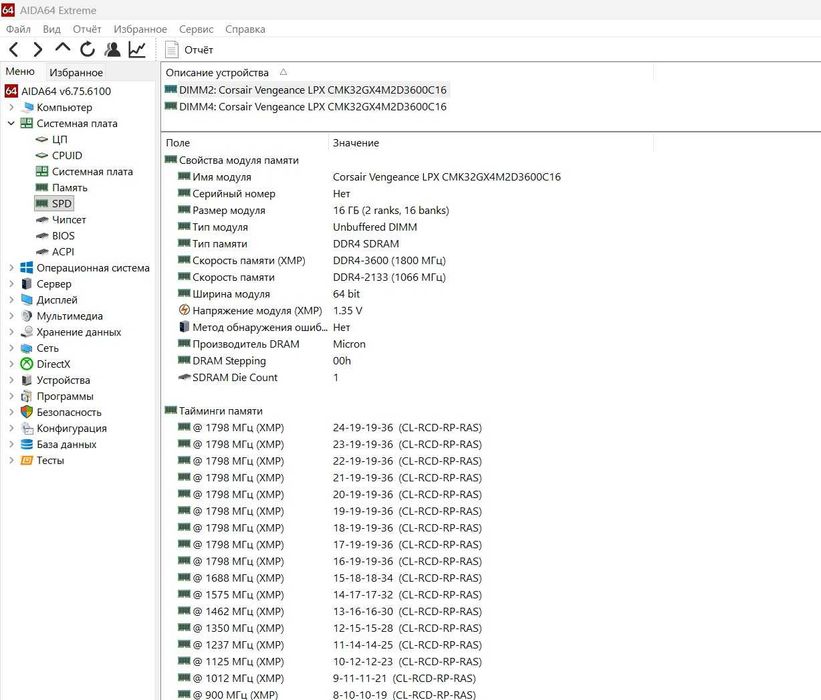This screenshot has width=821, height=700.
Task: Expand the DirectX node
Action: (12, 364)
